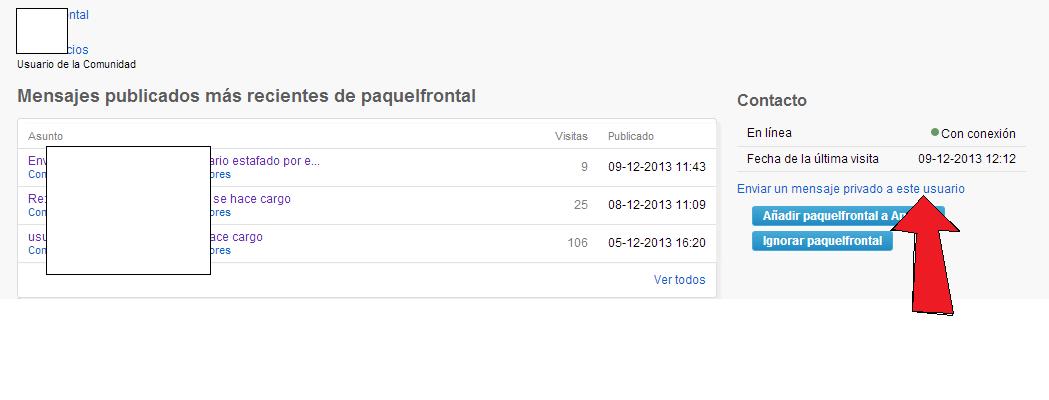Click the Ignorar paquelfrontal button
1049x400 pixels.
tap(822, 241)
